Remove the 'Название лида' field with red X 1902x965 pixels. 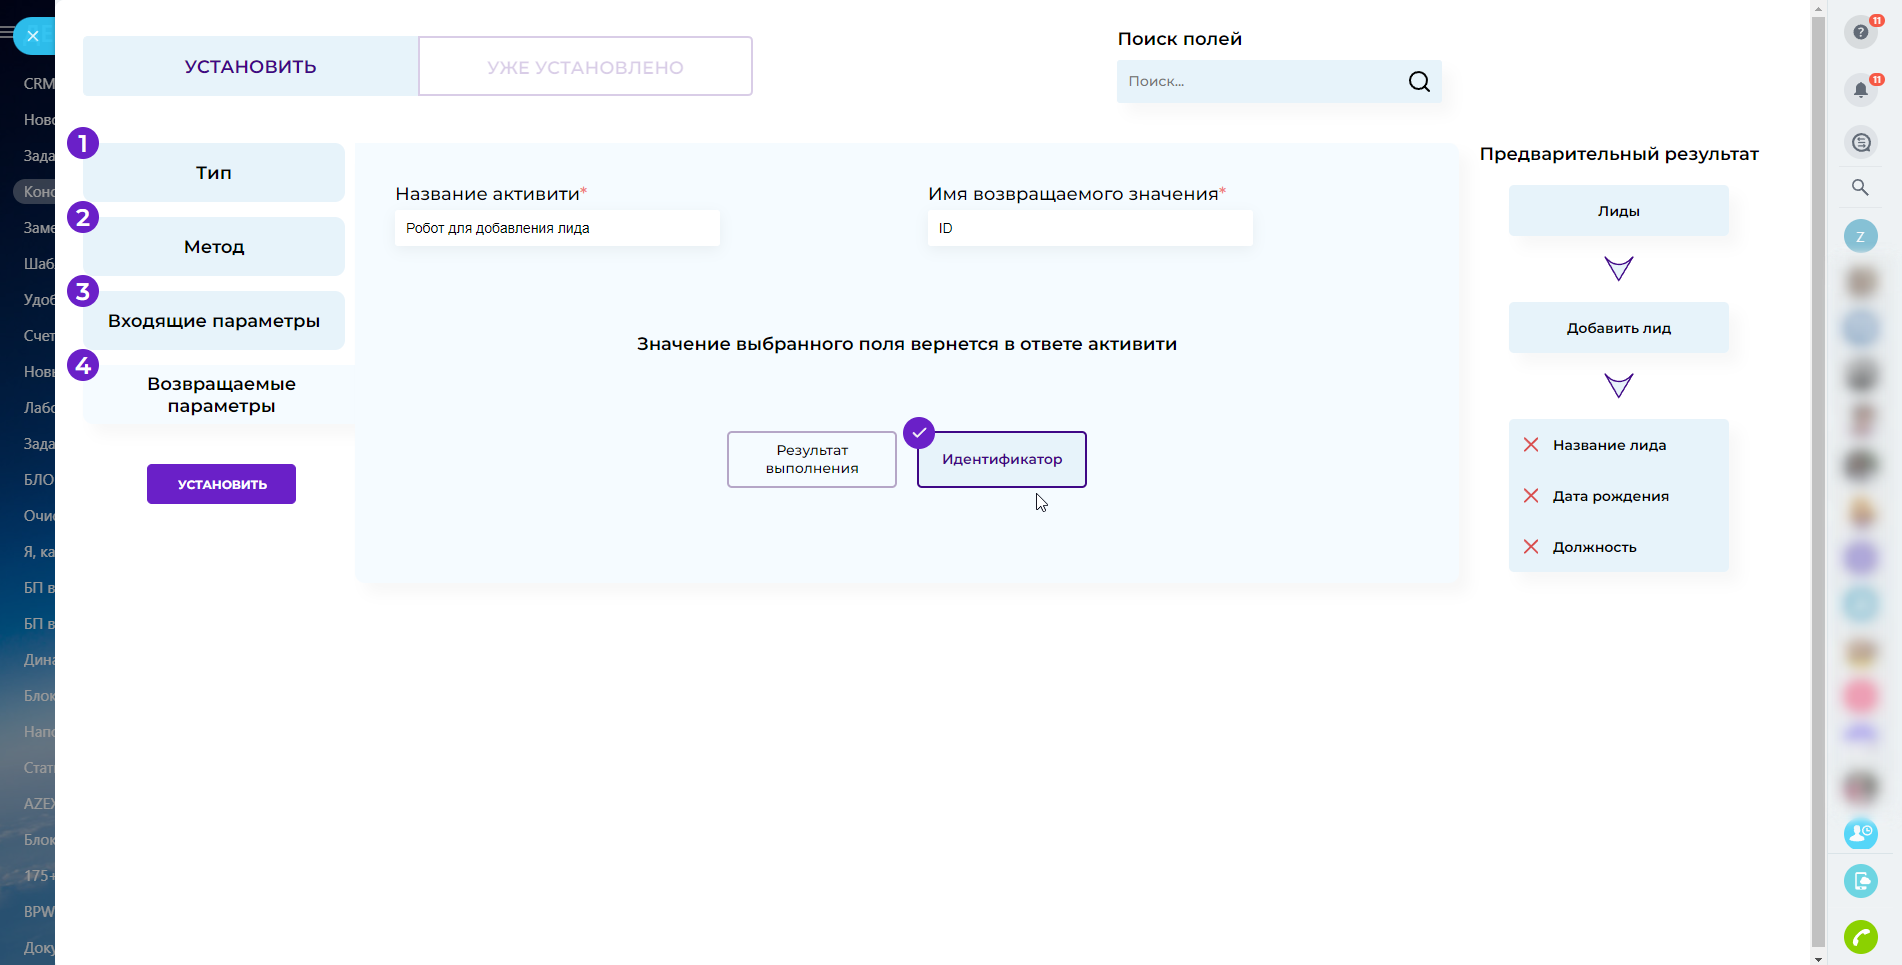click(1530, 445)
